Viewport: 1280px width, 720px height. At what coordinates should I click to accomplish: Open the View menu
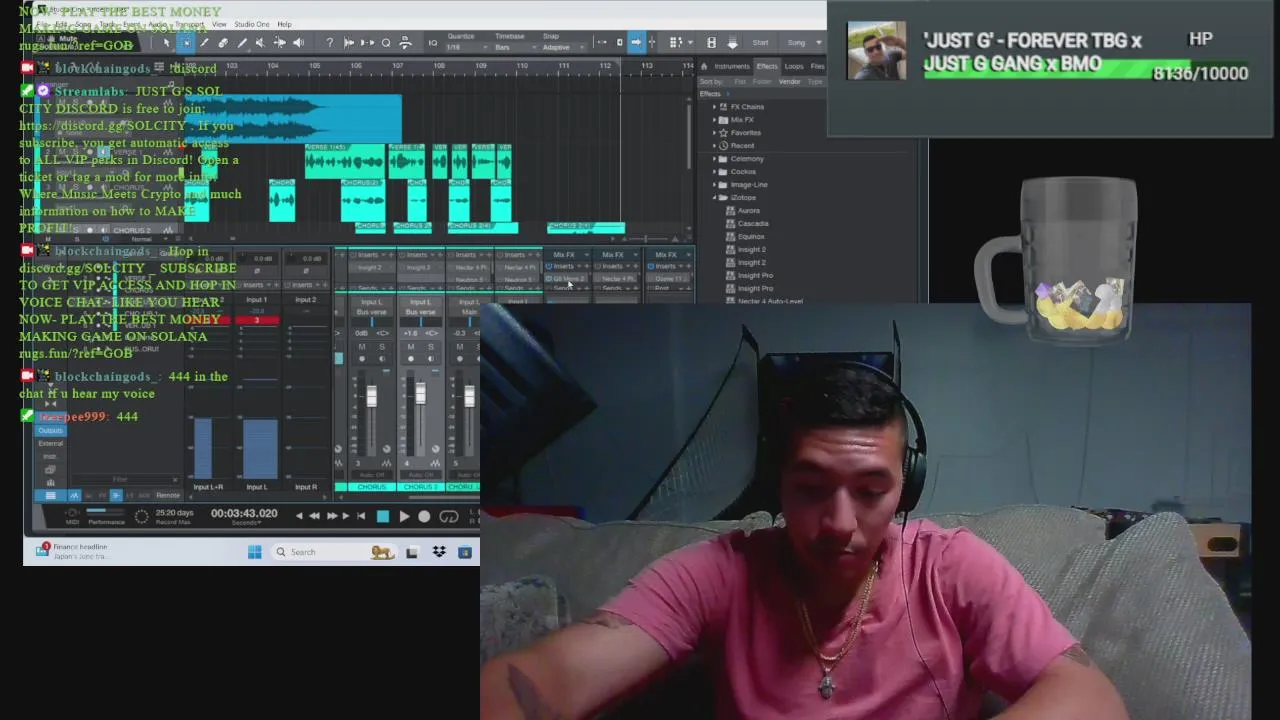[218, 24]
